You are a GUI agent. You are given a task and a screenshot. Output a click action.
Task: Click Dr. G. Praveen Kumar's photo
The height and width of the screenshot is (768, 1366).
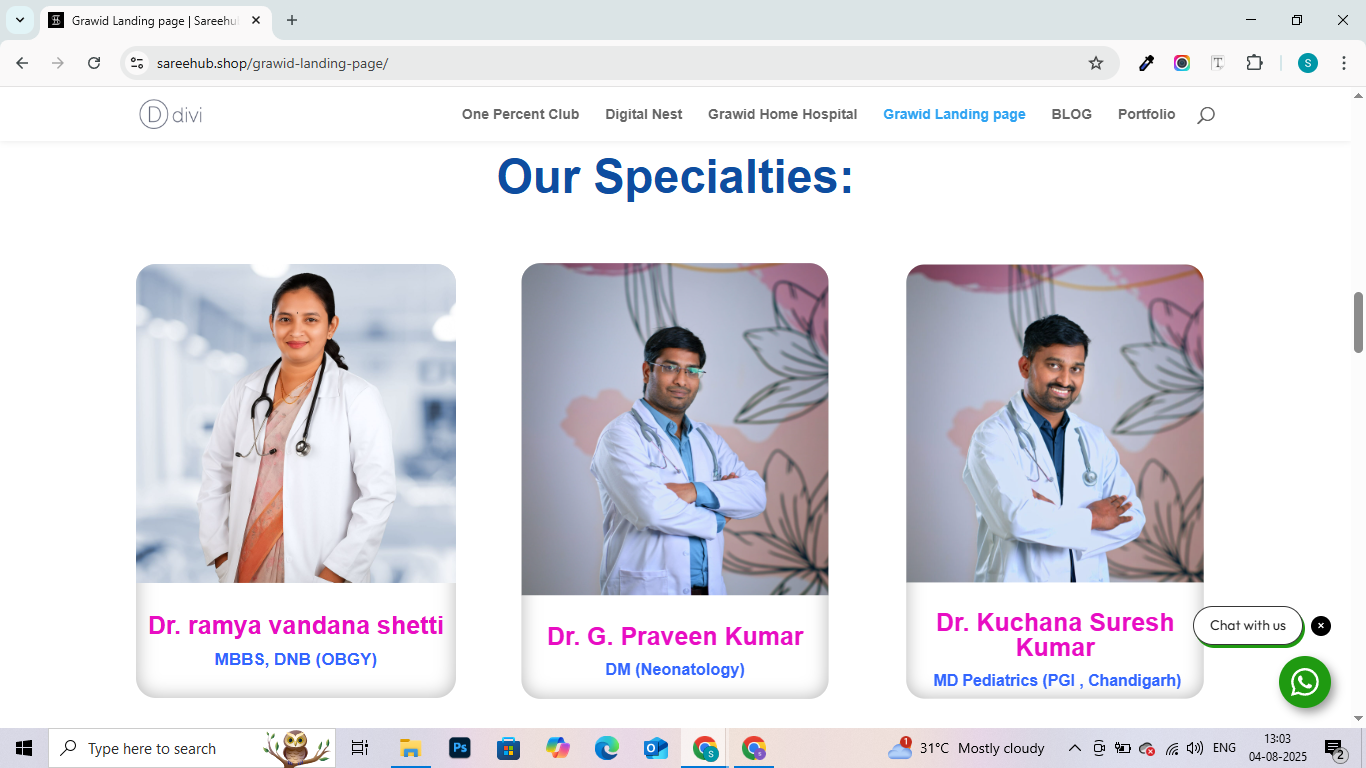[675, 429]
